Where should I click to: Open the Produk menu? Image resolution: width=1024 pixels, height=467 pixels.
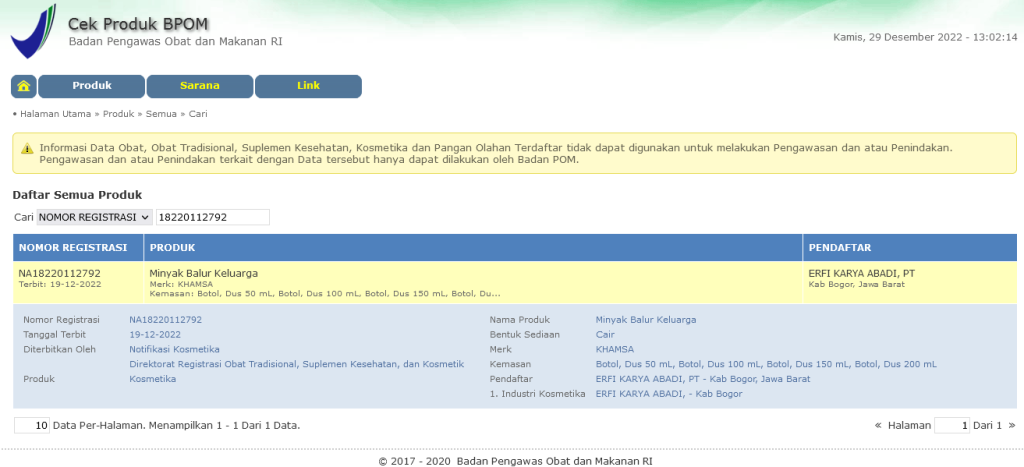pyautogui.click(x=91, y=86)
